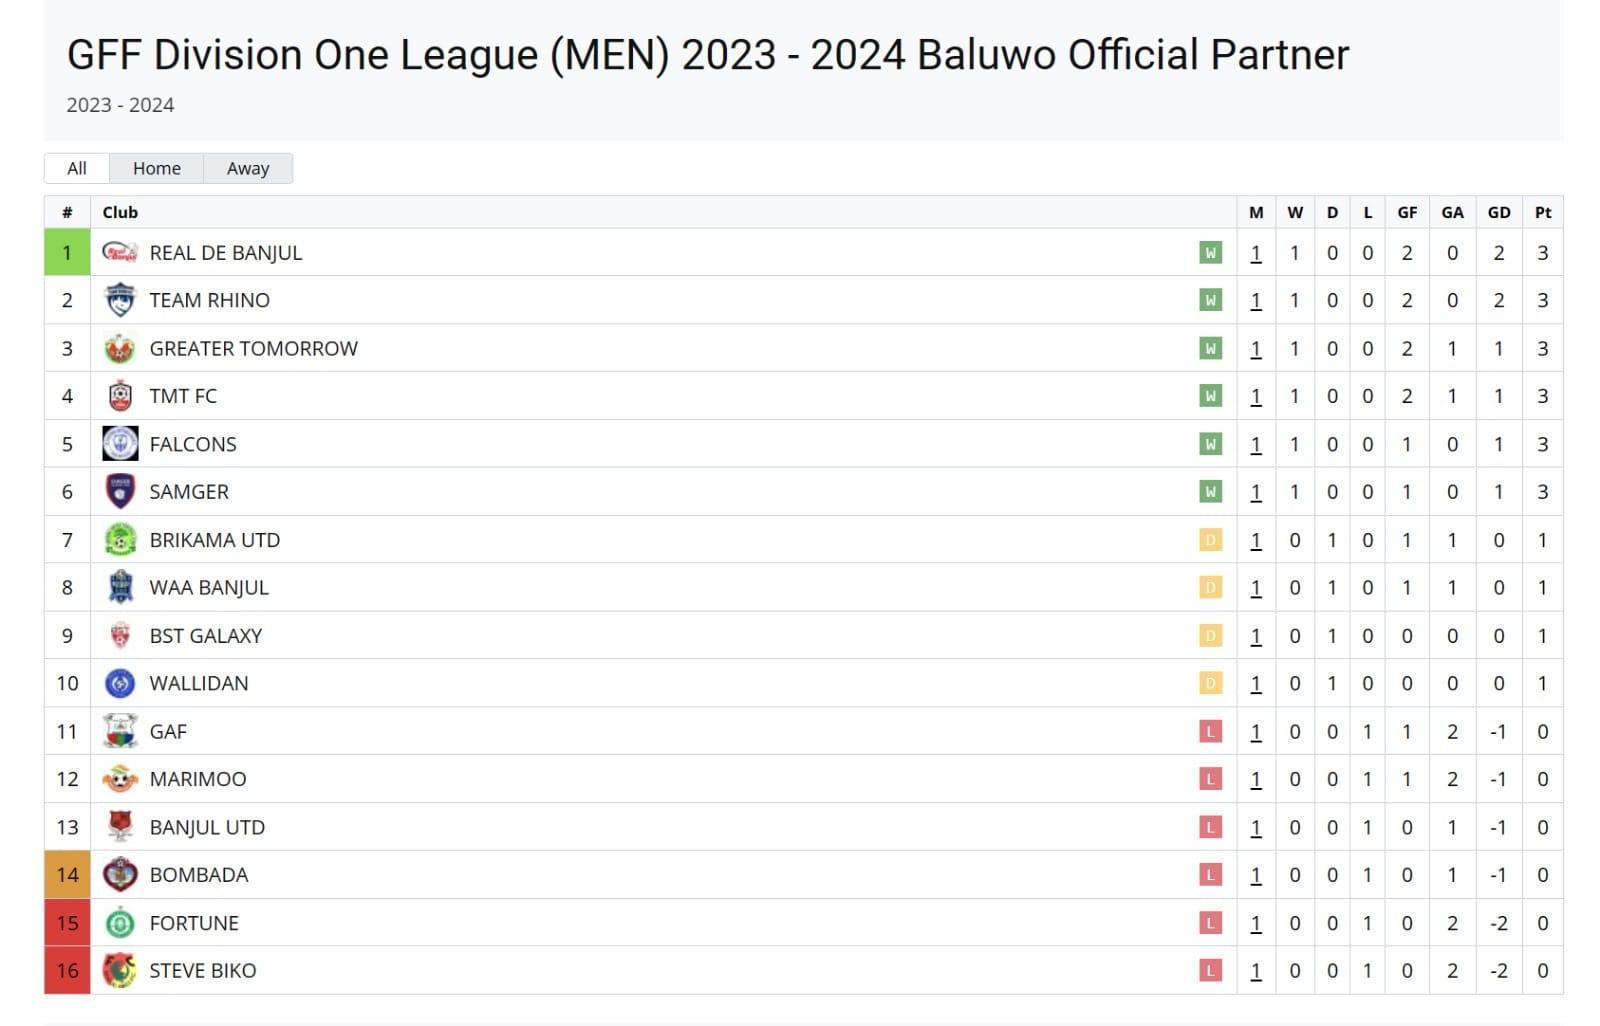Click the GD column header
The image size is (1600, 1026).
(x=1499, y=212)
